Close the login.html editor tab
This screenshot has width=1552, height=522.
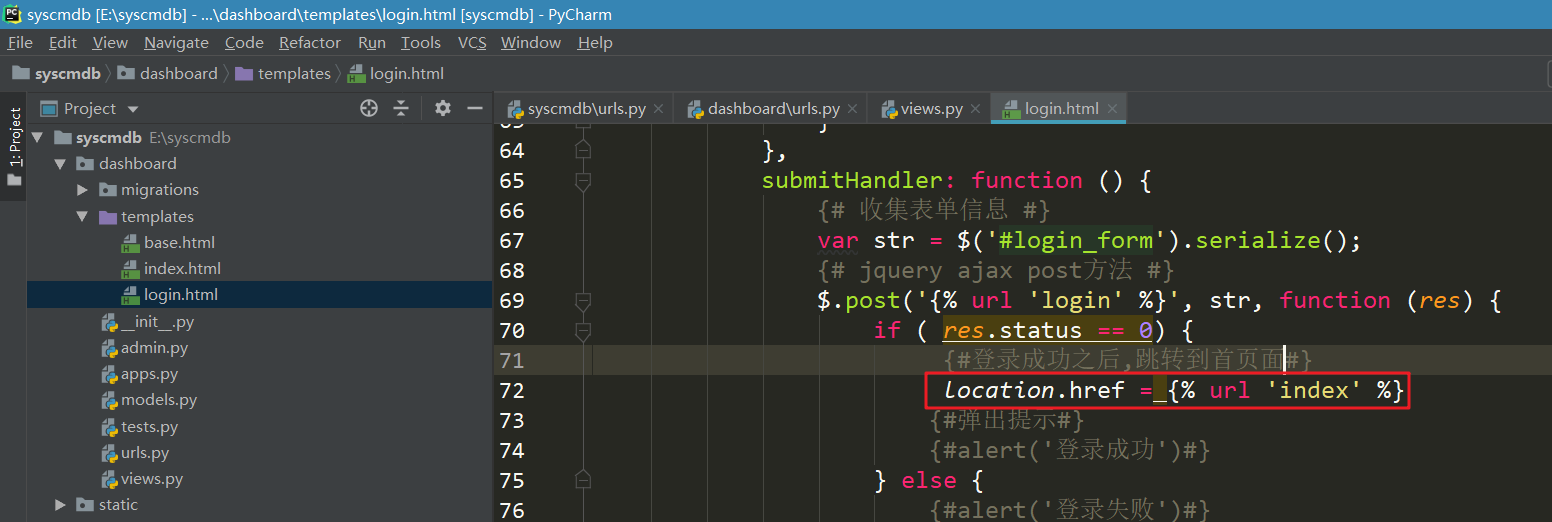[1112, 109]
